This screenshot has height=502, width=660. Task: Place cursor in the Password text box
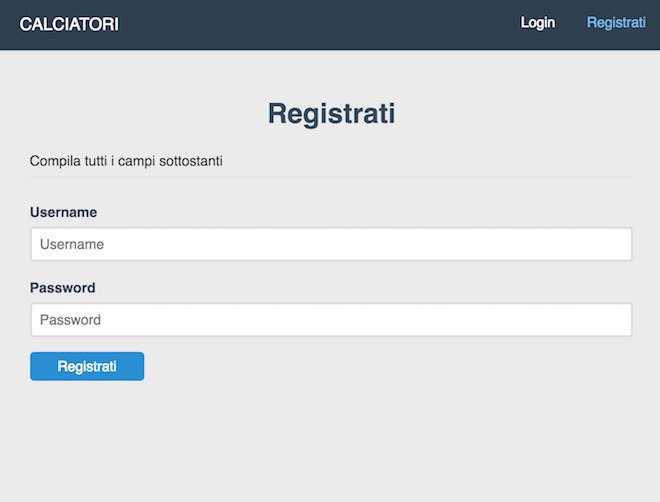tap(331, 320)
